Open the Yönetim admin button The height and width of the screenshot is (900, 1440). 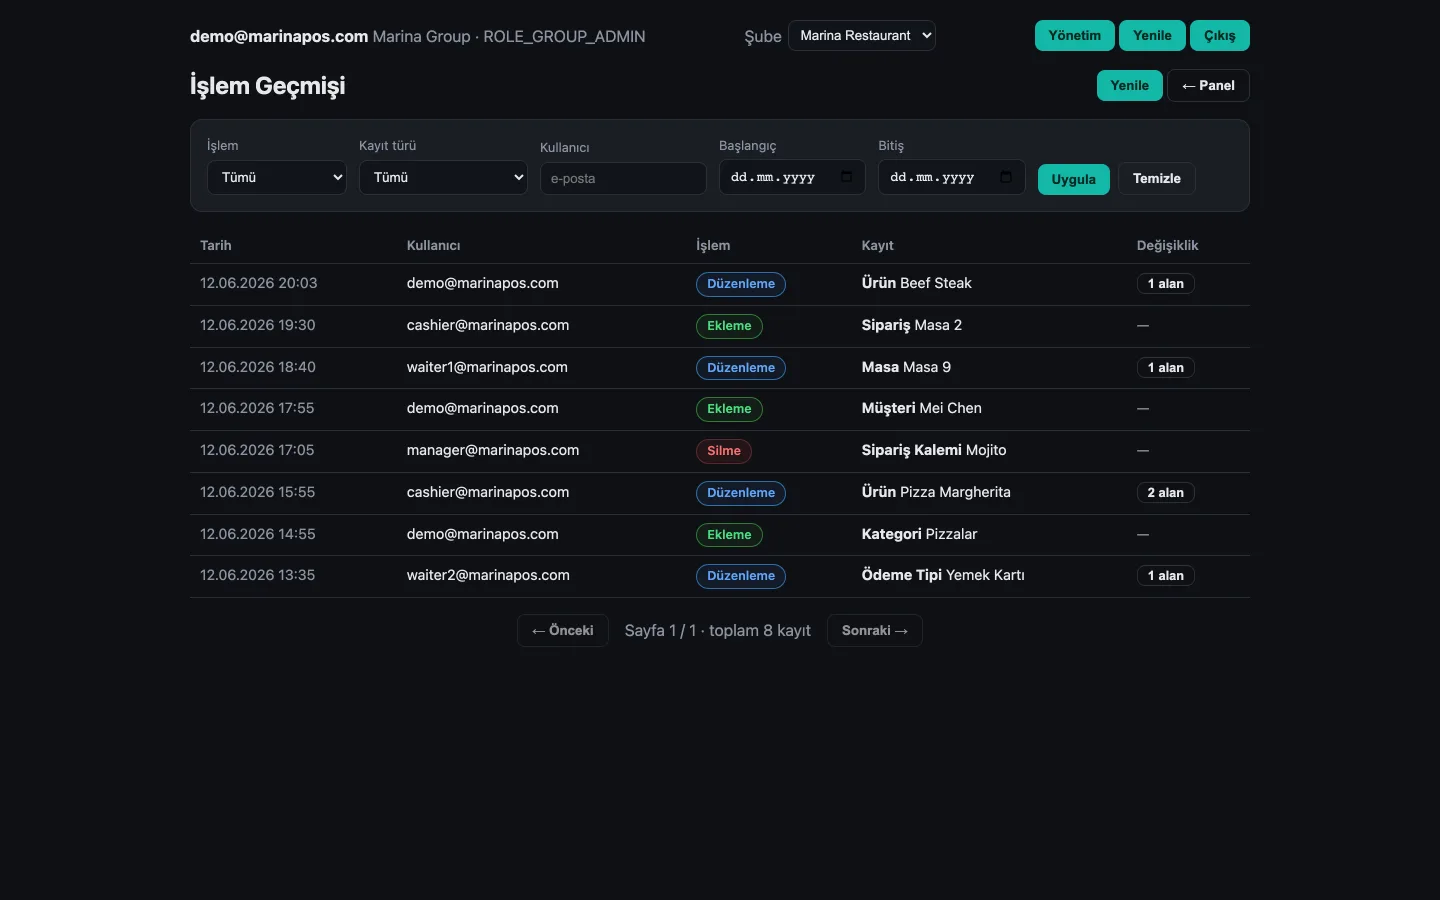(1075, 36)
